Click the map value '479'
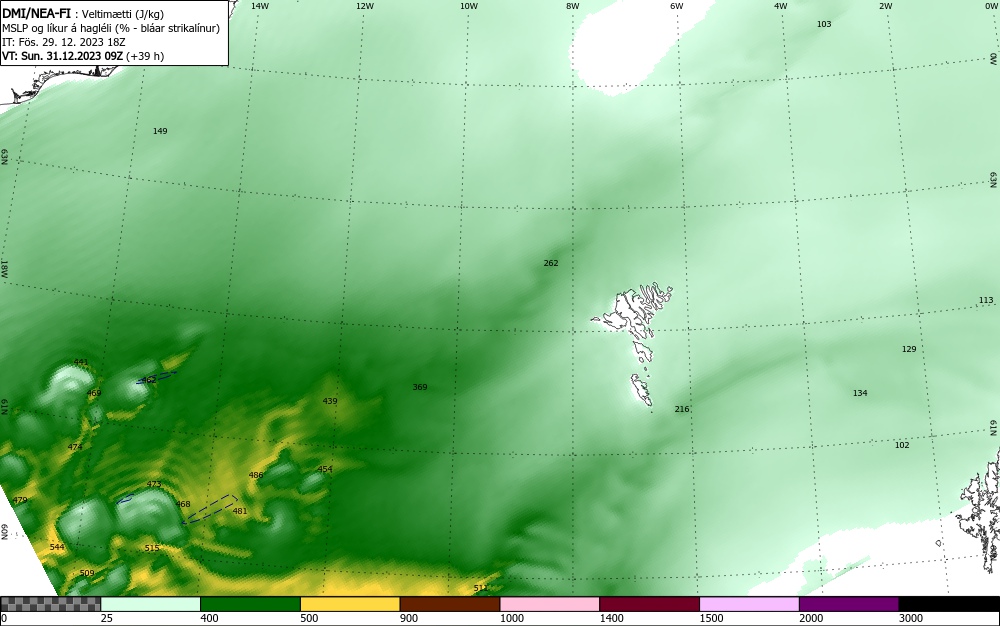1000x626 pixels. 20,500
